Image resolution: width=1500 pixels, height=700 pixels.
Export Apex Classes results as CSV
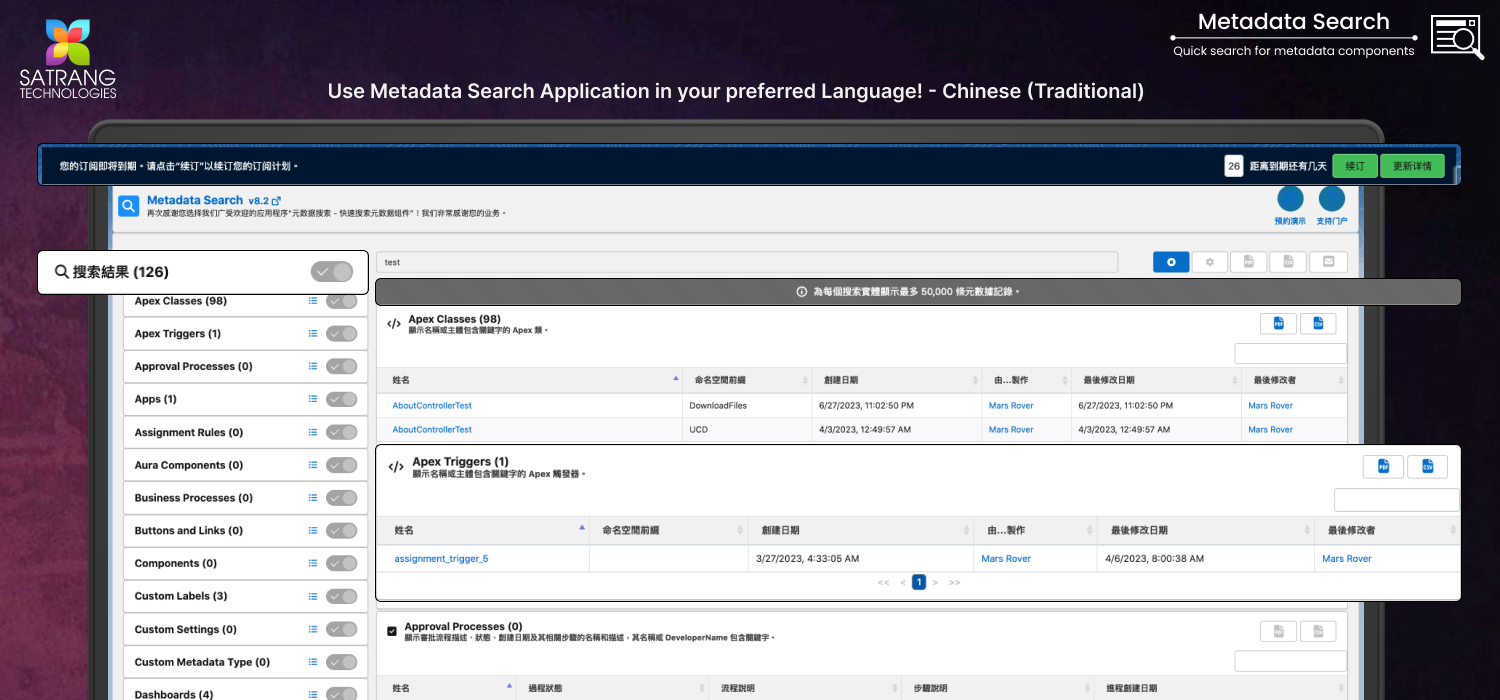tap(1318, 323)
